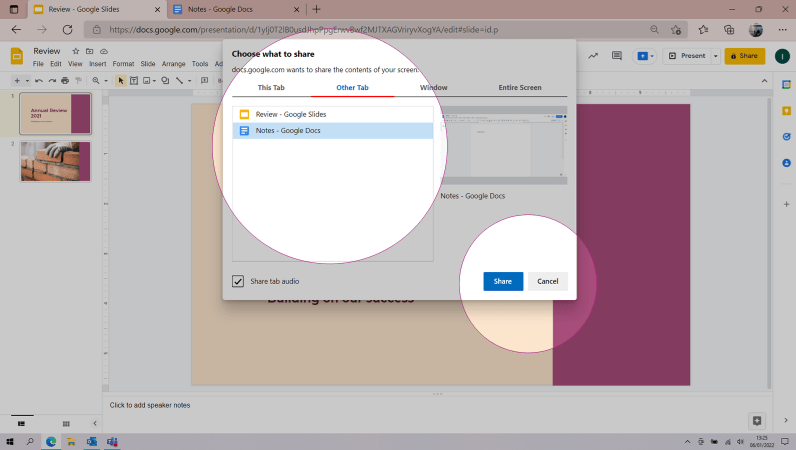The width and height of the screenshot is (796, 450).
Task: Open Google Calendar side panel icon
Action: click(x=786, y=85)
